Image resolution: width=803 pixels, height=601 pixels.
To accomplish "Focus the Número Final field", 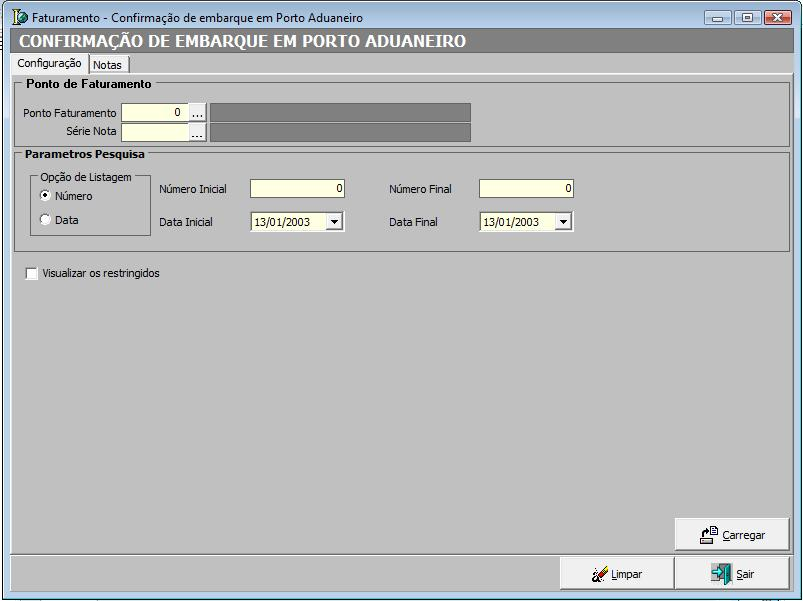I will [526, 188].
